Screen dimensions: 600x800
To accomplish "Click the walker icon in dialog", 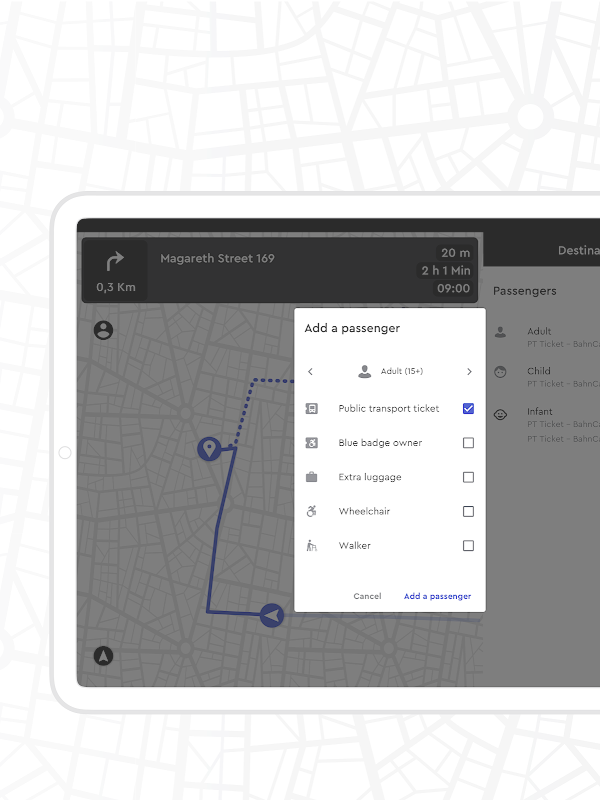I will coord(311,545).
